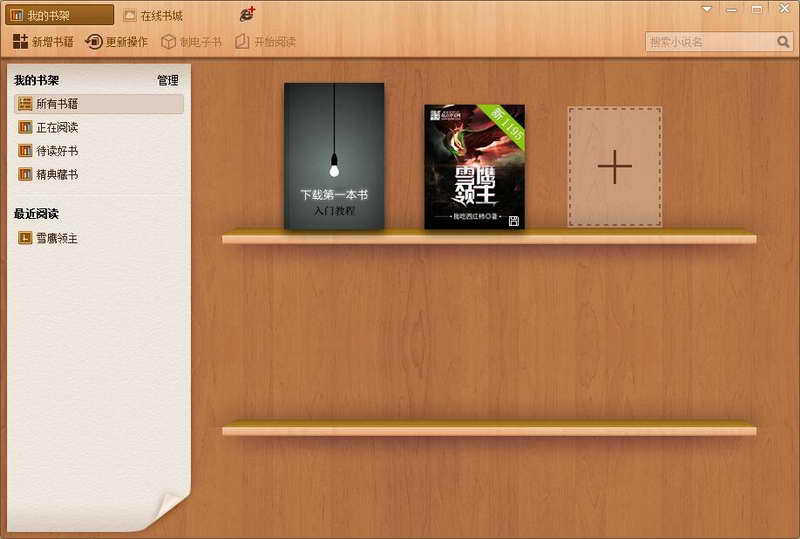This screenshot has height=539, width=800.
Task: Select the 精典藏书 category
Action: click(98, 174)
